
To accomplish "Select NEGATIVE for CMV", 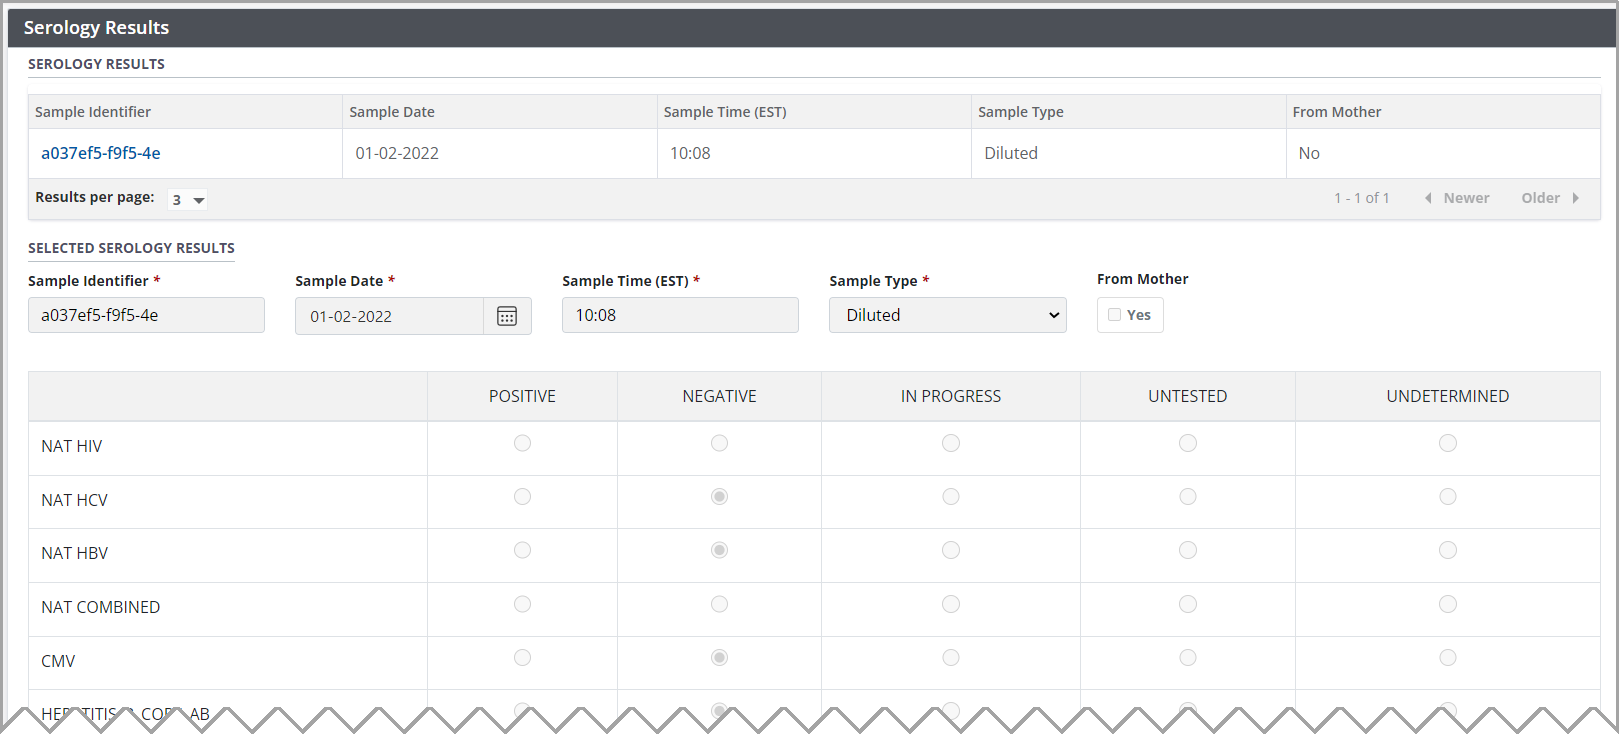I will click(719, 658).
